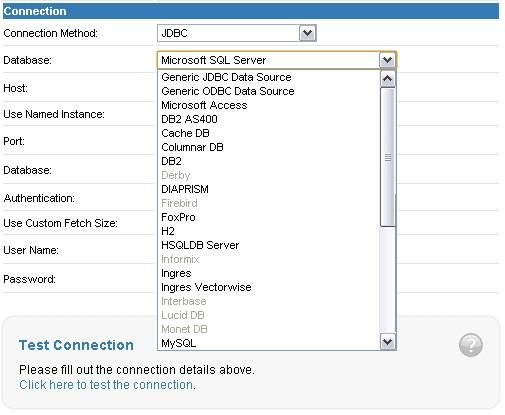Click here to test the connection link

click(106, 385)
